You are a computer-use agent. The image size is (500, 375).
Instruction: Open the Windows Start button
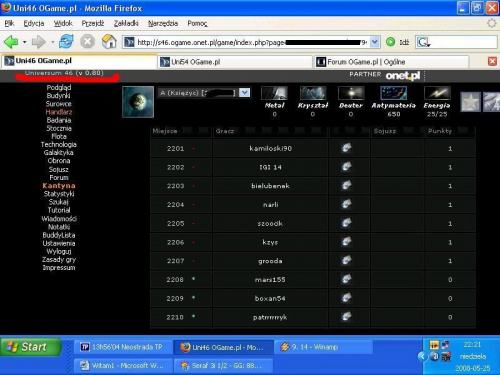31,347
